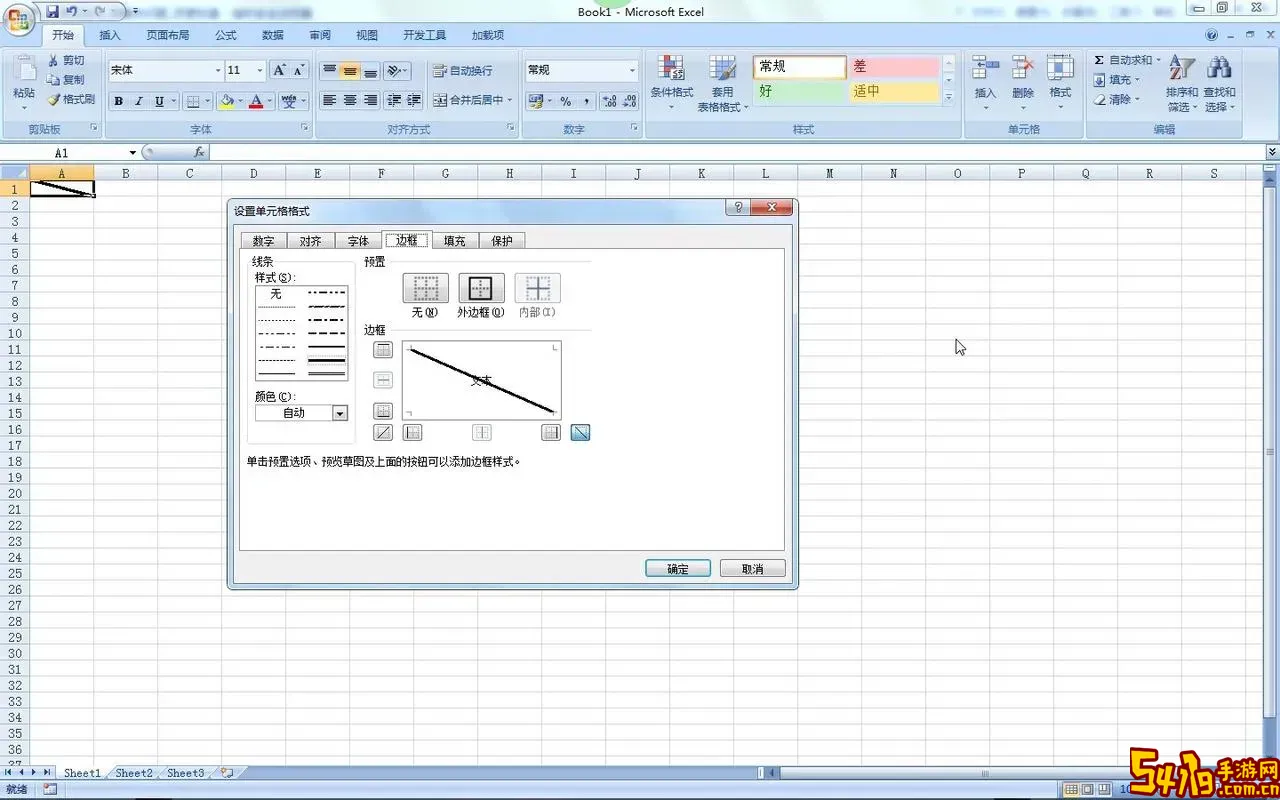Click the 剪切 cut button
The height and width of the screenshot is (800, 1280).
pyautogui.click(x=67, y=60)
